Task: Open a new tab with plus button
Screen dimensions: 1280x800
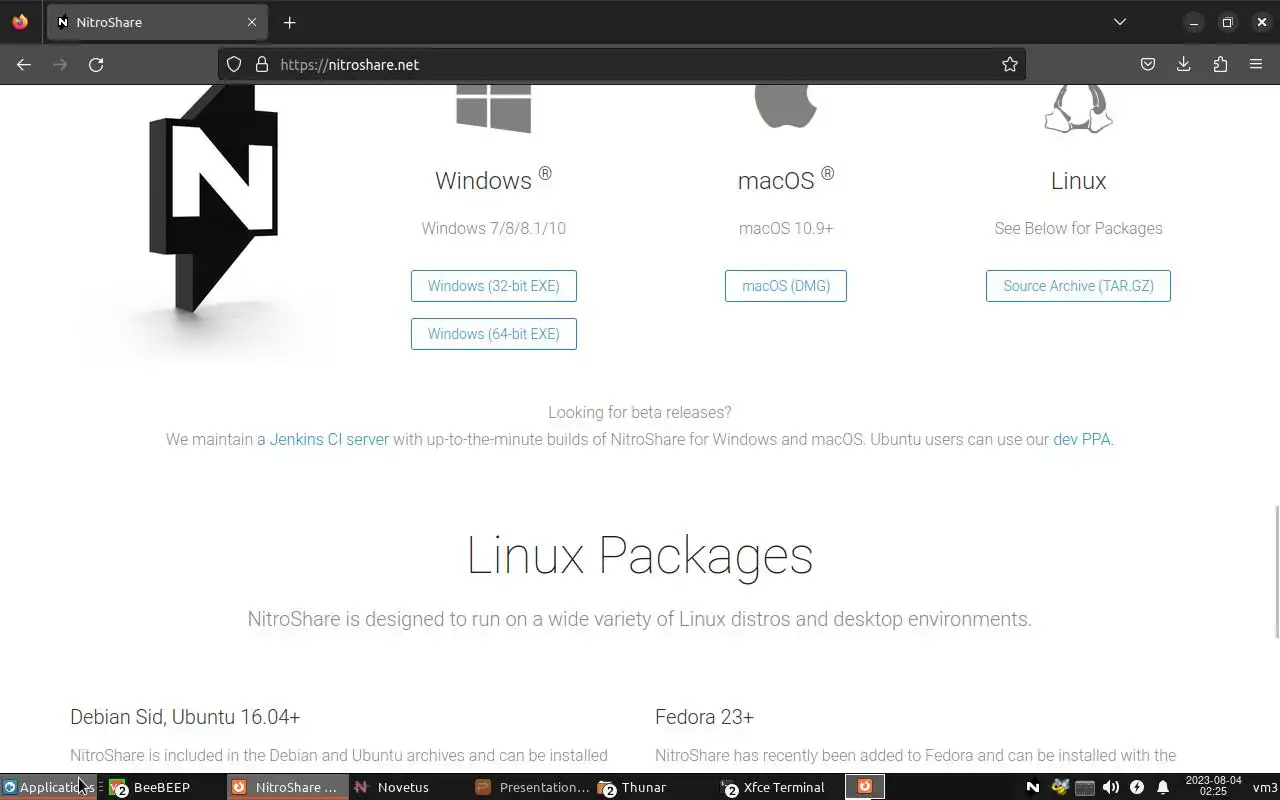Action: click(x=289, y=22)
